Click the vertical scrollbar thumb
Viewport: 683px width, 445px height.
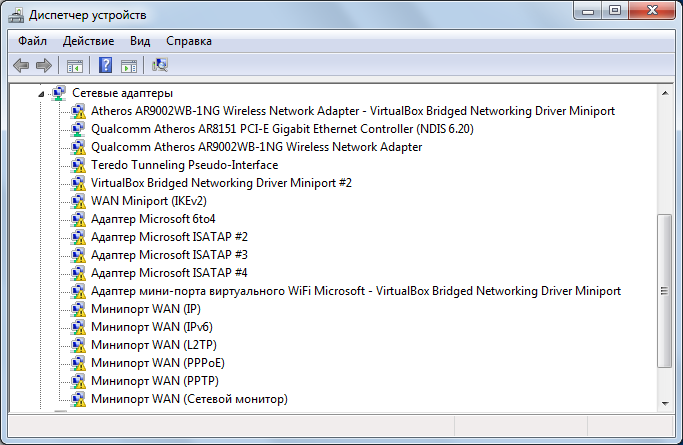[x=665, y=291]
